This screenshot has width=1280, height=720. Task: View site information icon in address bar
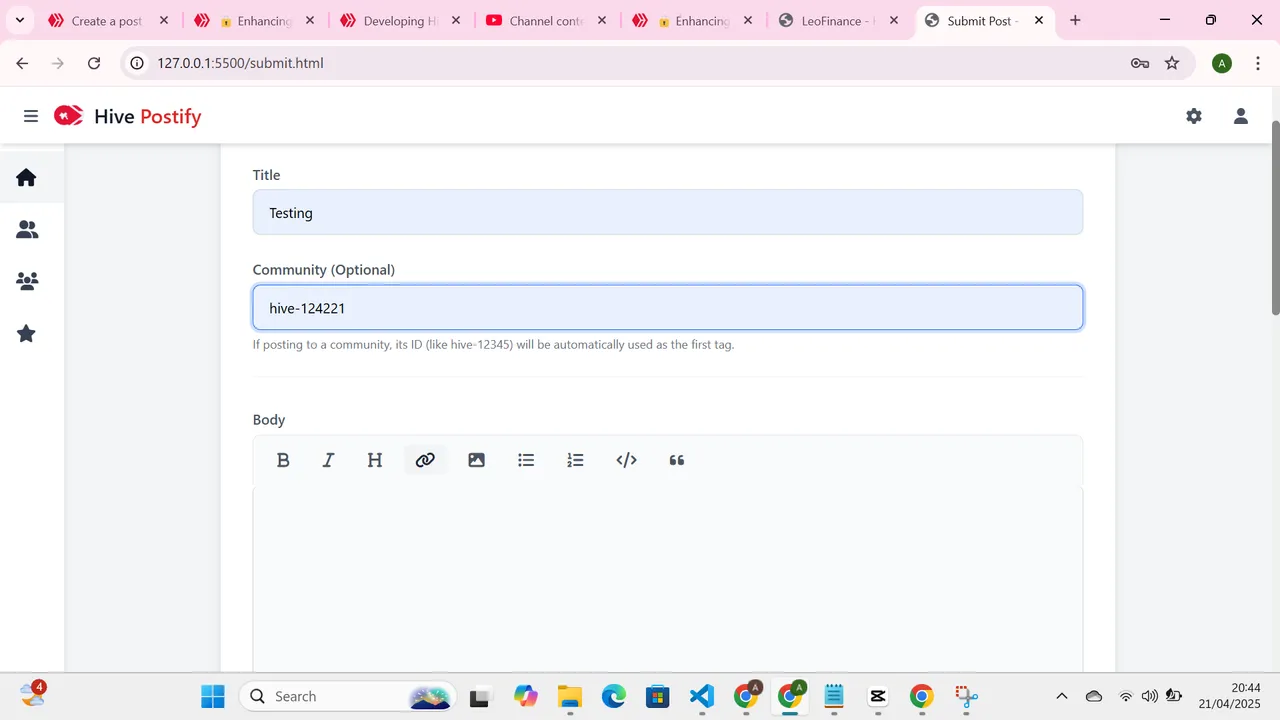(138, 63)
